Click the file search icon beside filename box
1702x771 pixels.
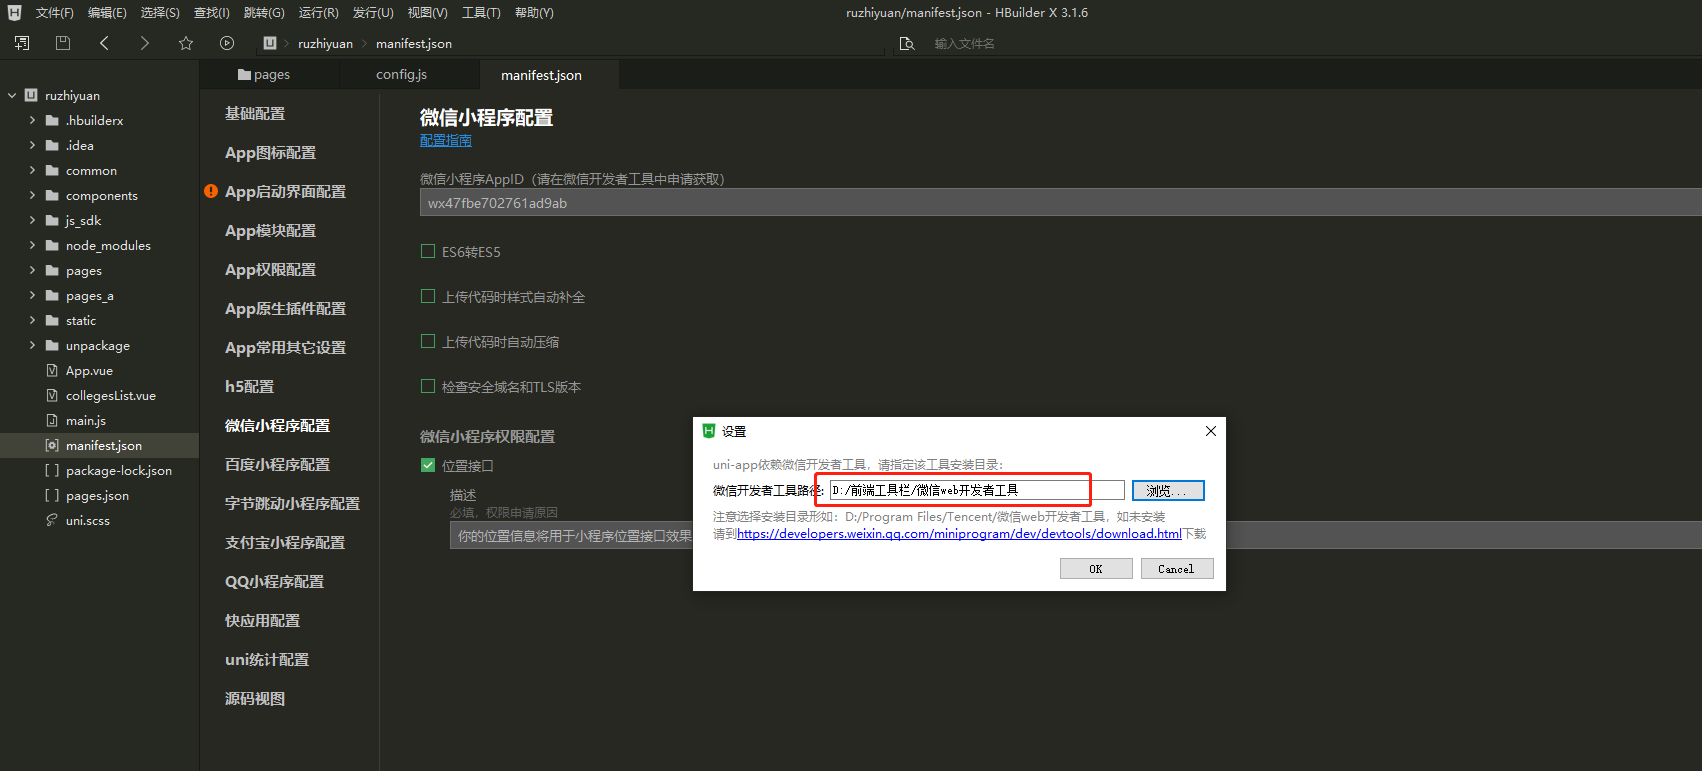click(x=907, y=44)
